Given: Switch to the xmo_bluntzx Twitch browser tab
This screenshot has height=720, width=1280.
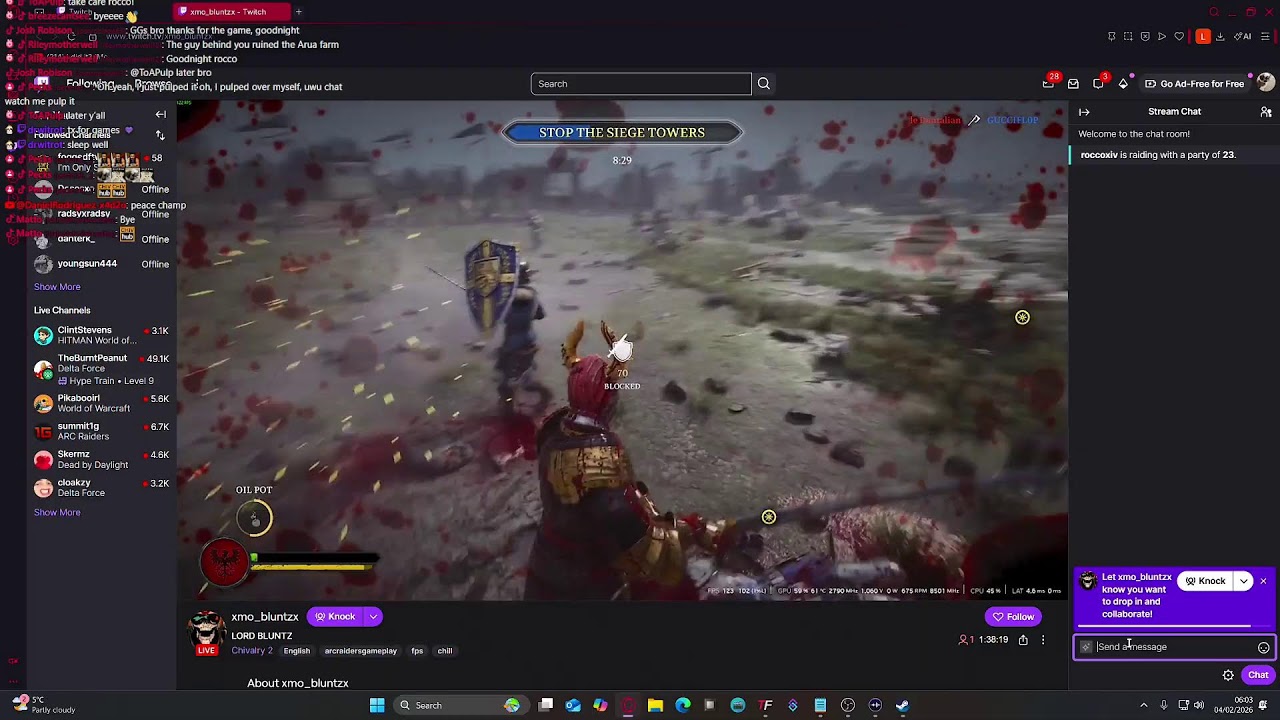Looking at the screenshot, I should (231, 12).
